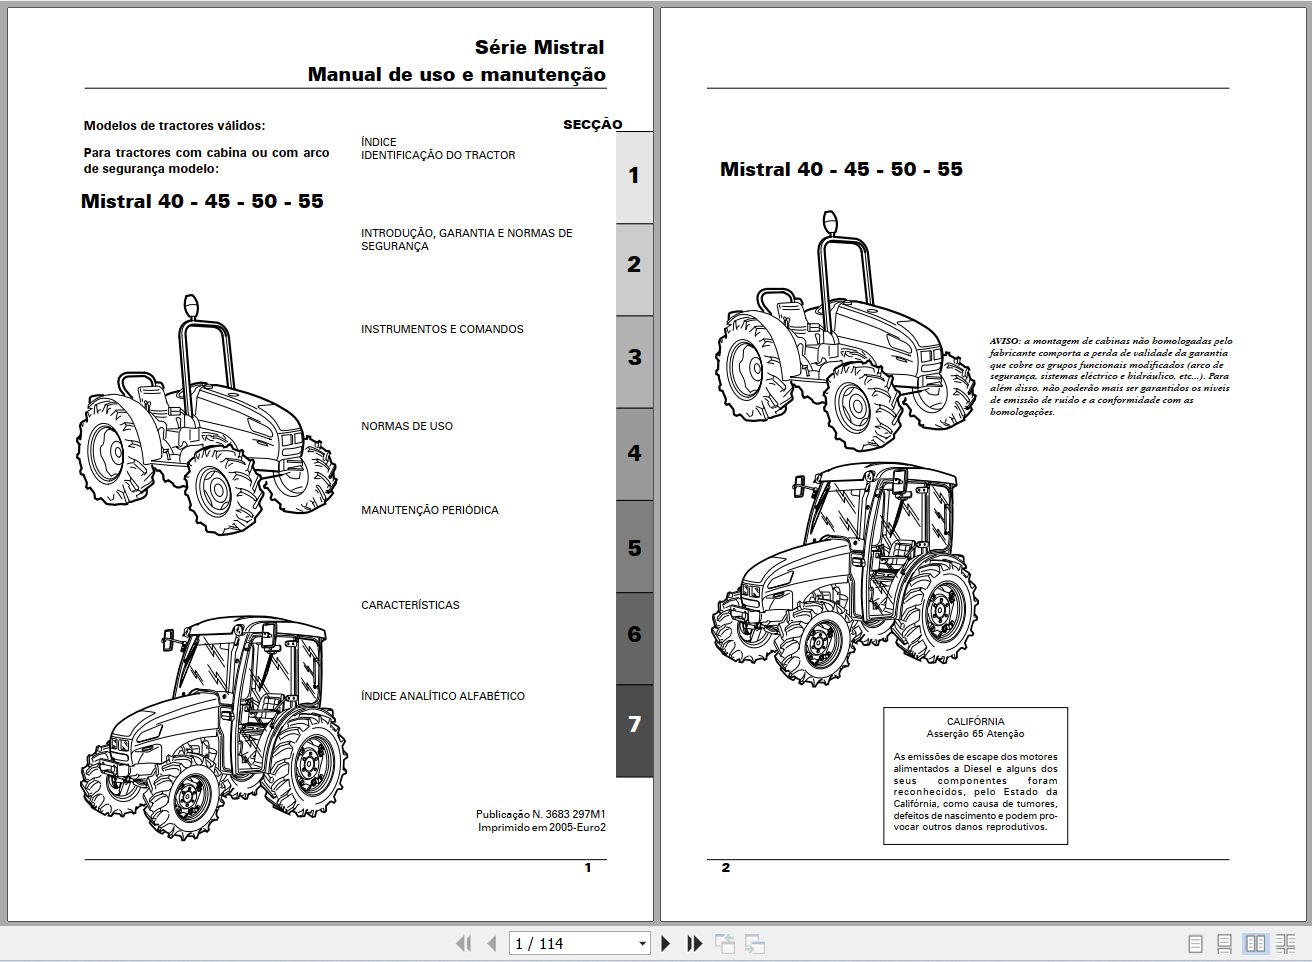Go to the previous page
Image resolution: width=1312 pixels, height=962 pixels.
(491, 943)
